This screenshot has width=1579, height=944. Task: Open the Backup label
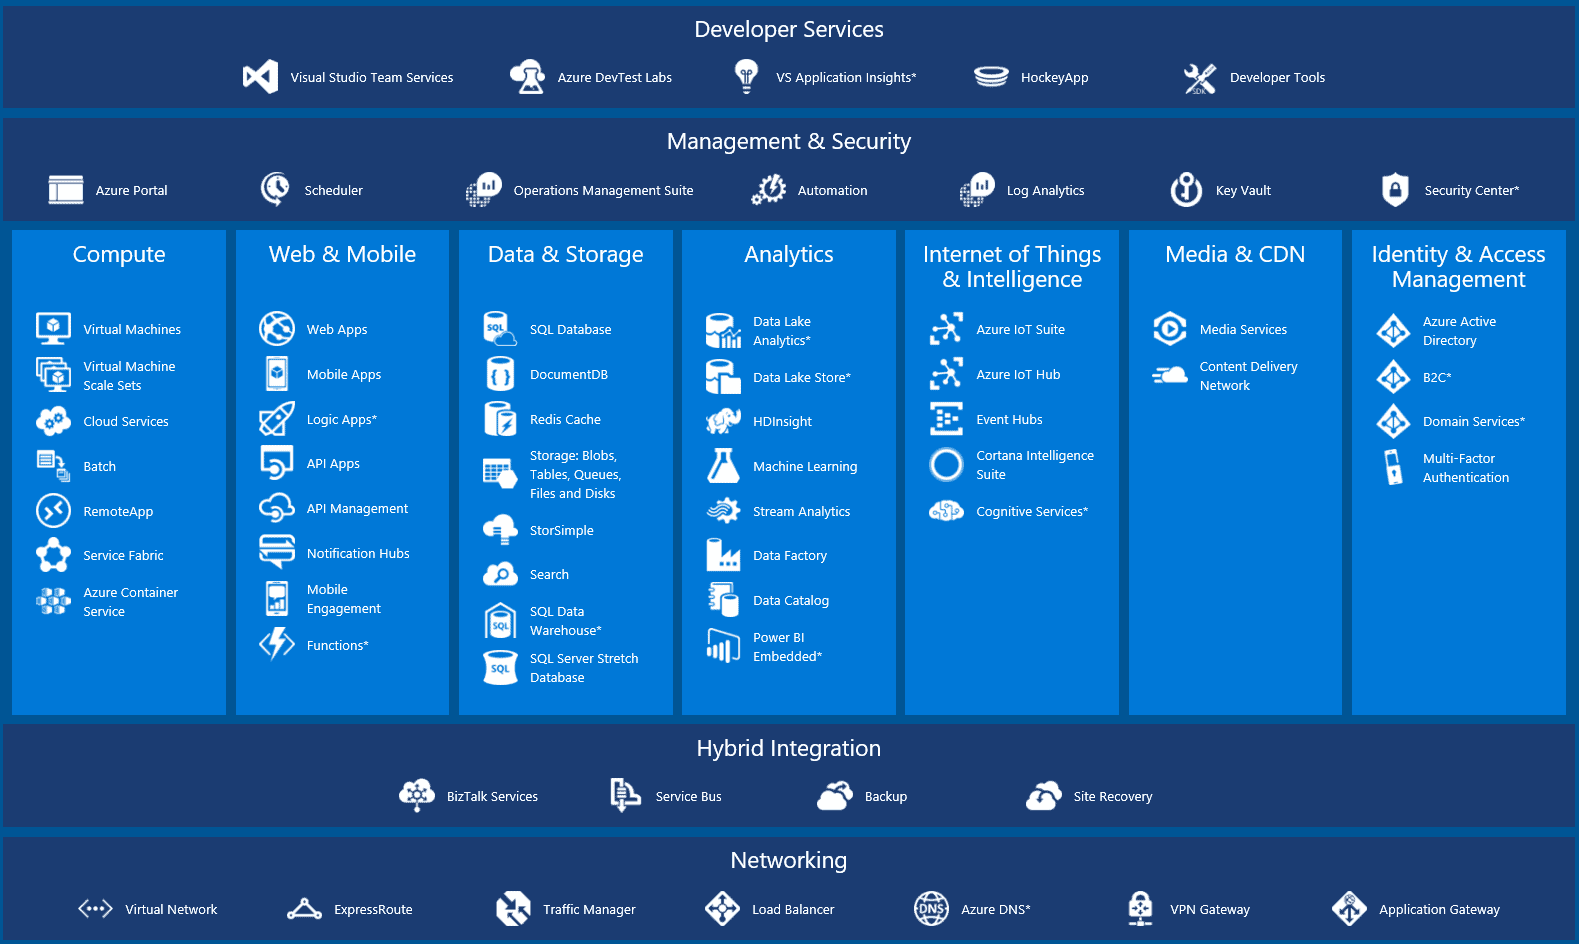coord(885,796)
